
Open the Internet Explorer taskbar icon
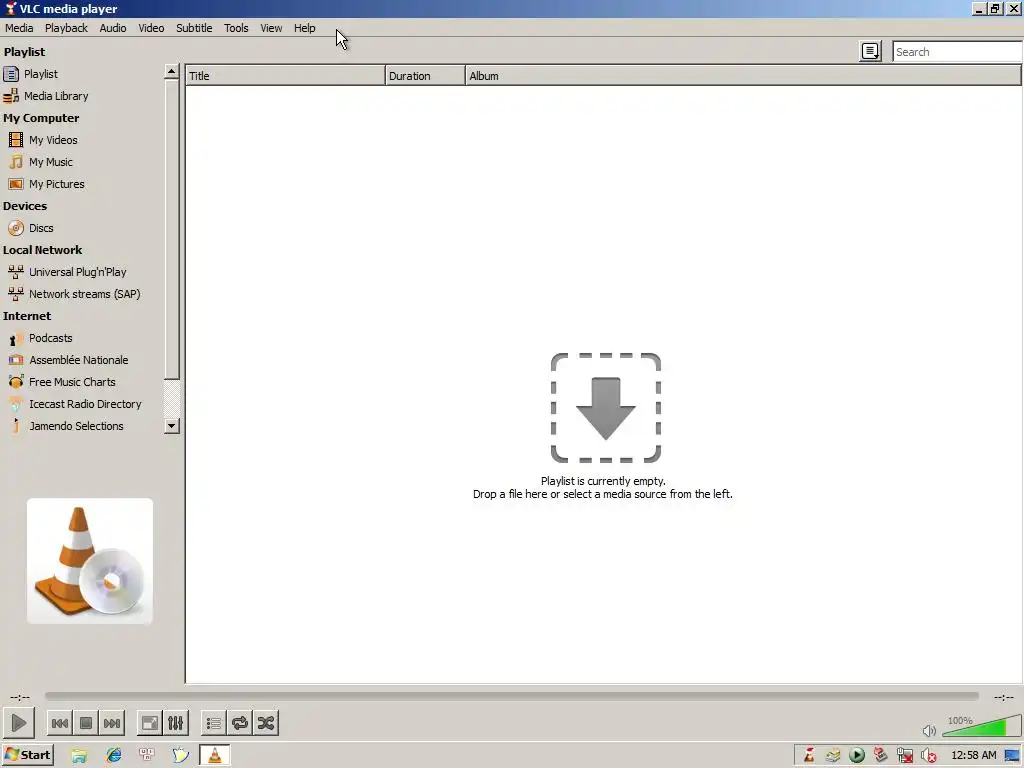point(114,755)
